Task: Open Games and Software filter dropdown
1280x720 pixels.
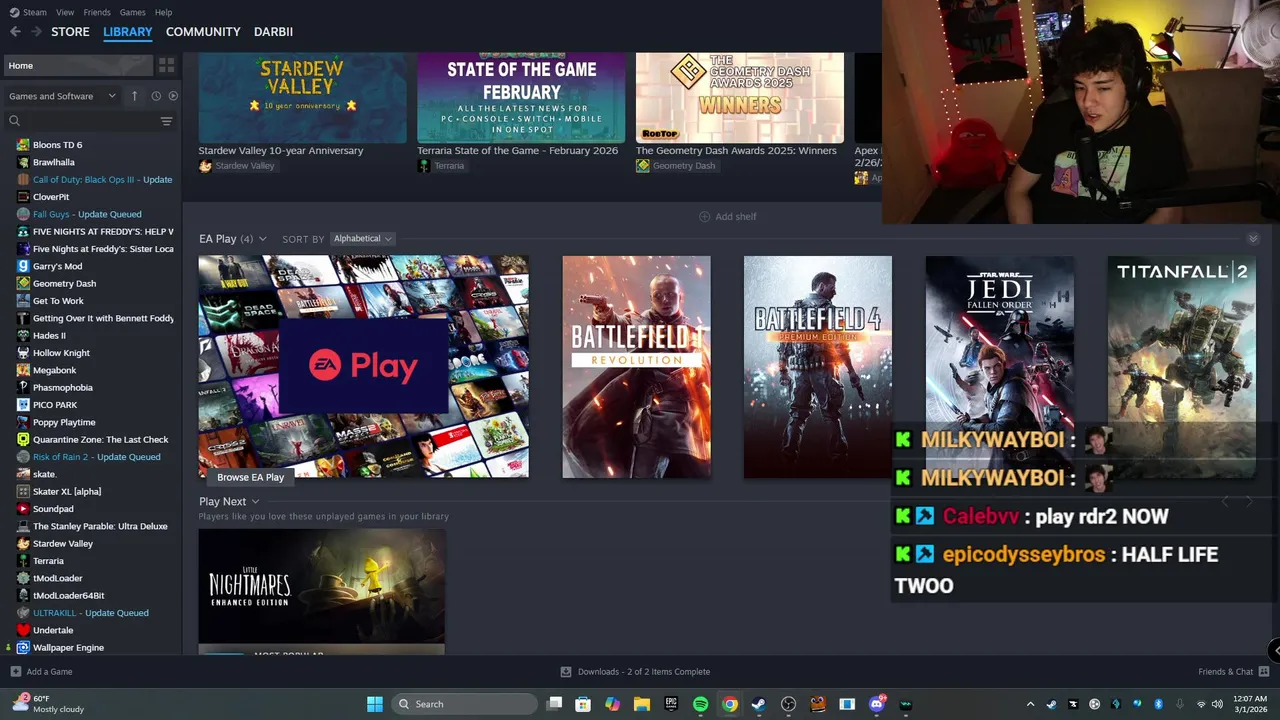Action: (x=64, y=96)
